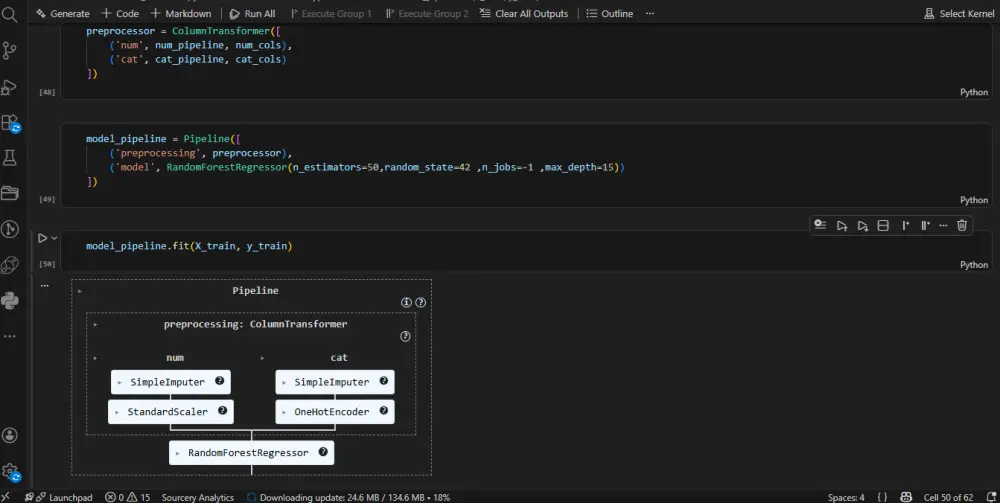Click Run All in the toolbar
Viewport: 1000px width, 503px height.
click(252, 13)
